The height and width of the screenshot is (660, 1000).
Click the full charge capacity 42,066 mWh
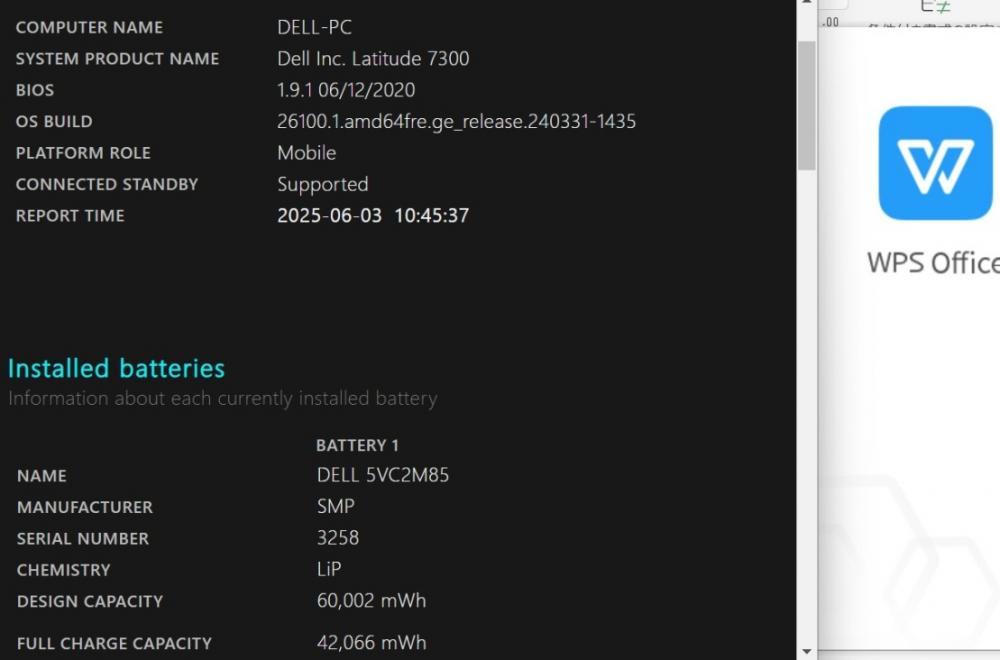click(371, 643)
